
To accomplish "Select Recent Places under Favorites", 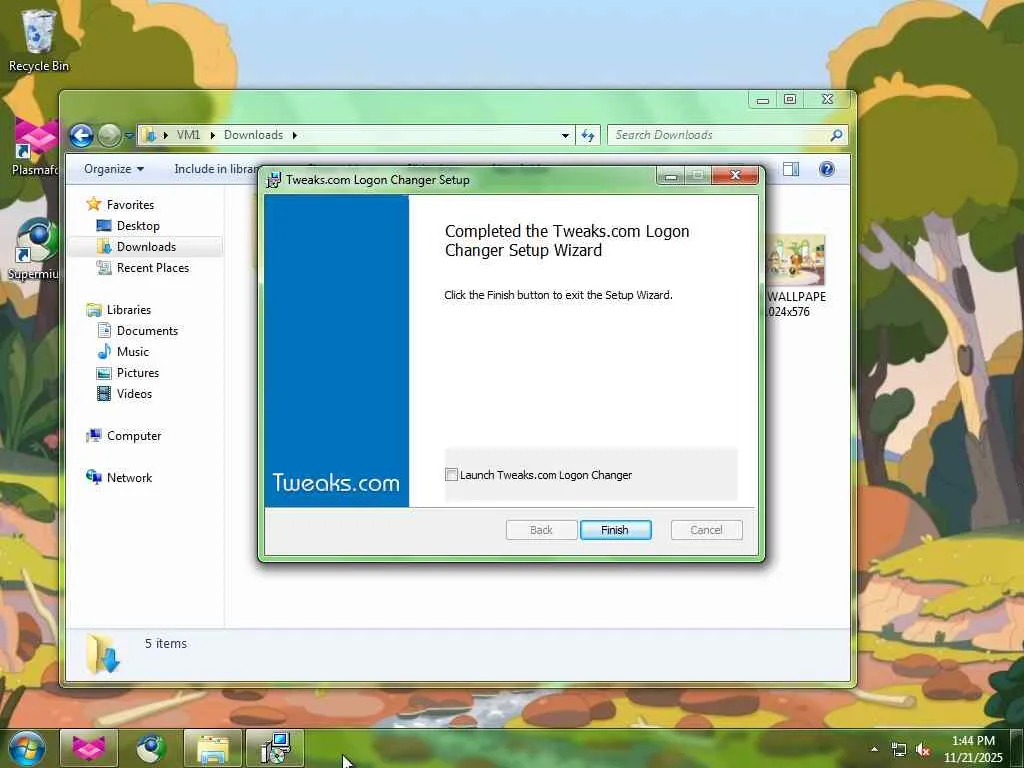I will point(153,268).
